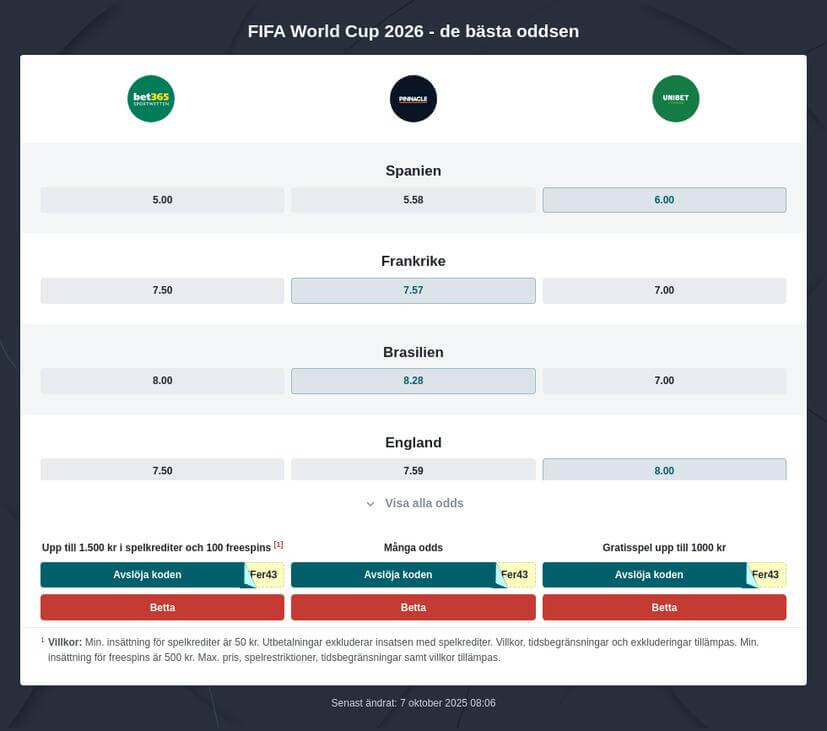The width and height of the screenshot is (827, 731).
Task: Select Unibet's 6.00 odds for Spanien
Action: [x=664, y=200]
